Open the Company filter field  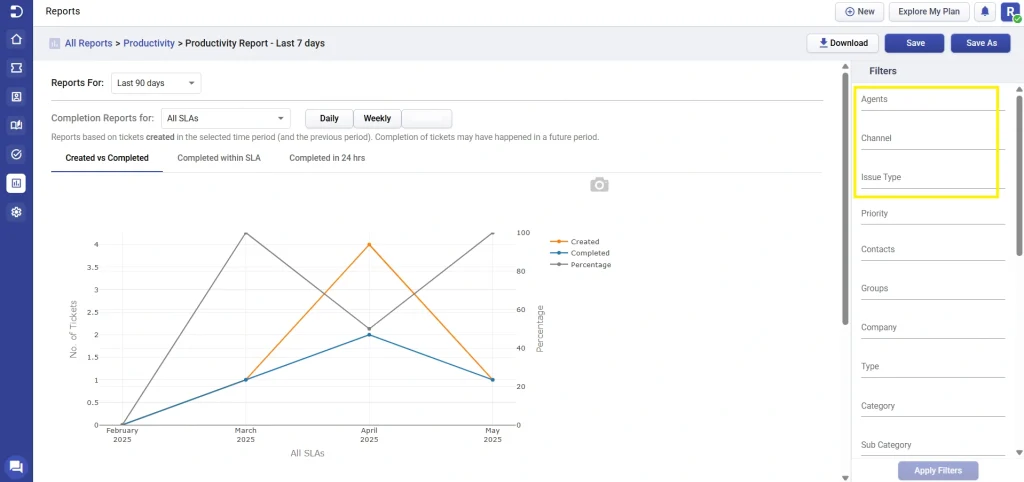pyautogui.click(x=933, y=329)
